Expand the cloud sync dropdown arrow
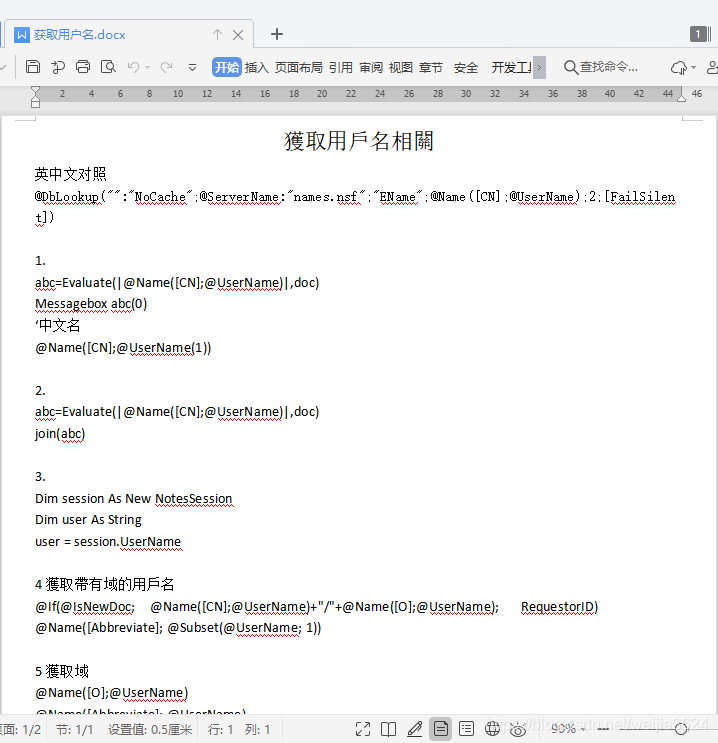 pyautogui.click(x=693, y=68)
